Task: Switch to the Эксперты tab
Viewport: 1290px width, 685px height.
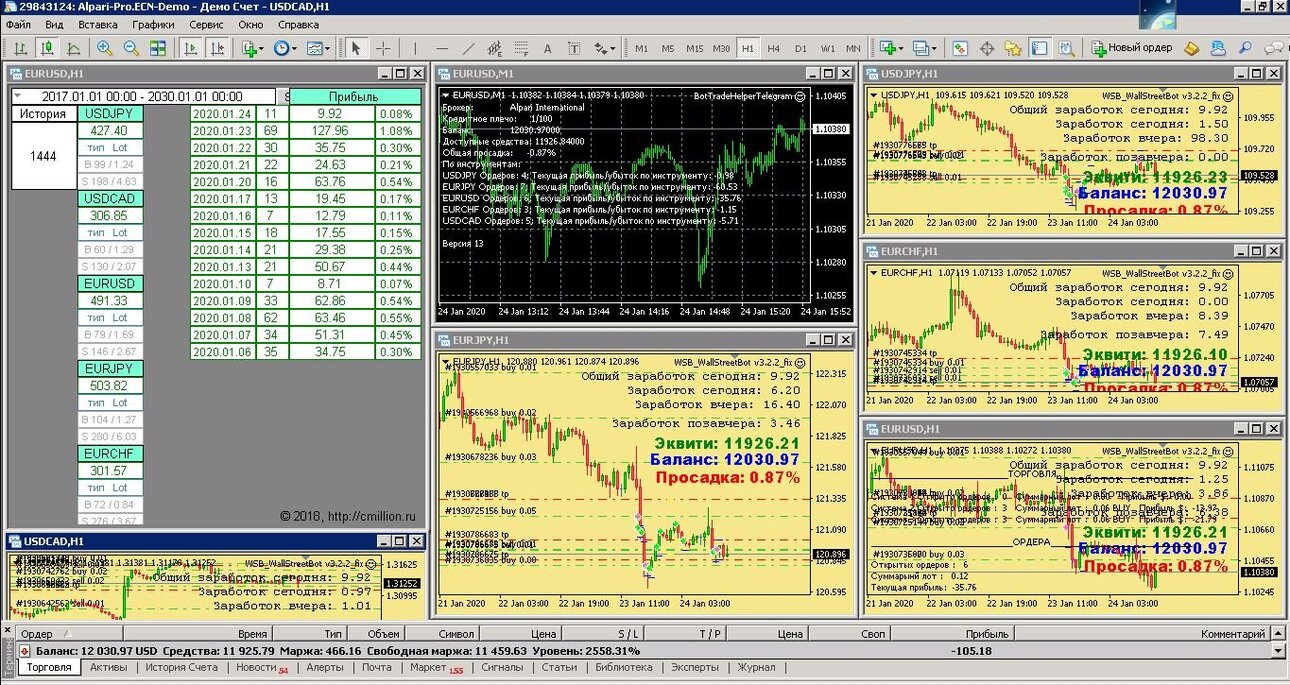Action: coord(694,667)
